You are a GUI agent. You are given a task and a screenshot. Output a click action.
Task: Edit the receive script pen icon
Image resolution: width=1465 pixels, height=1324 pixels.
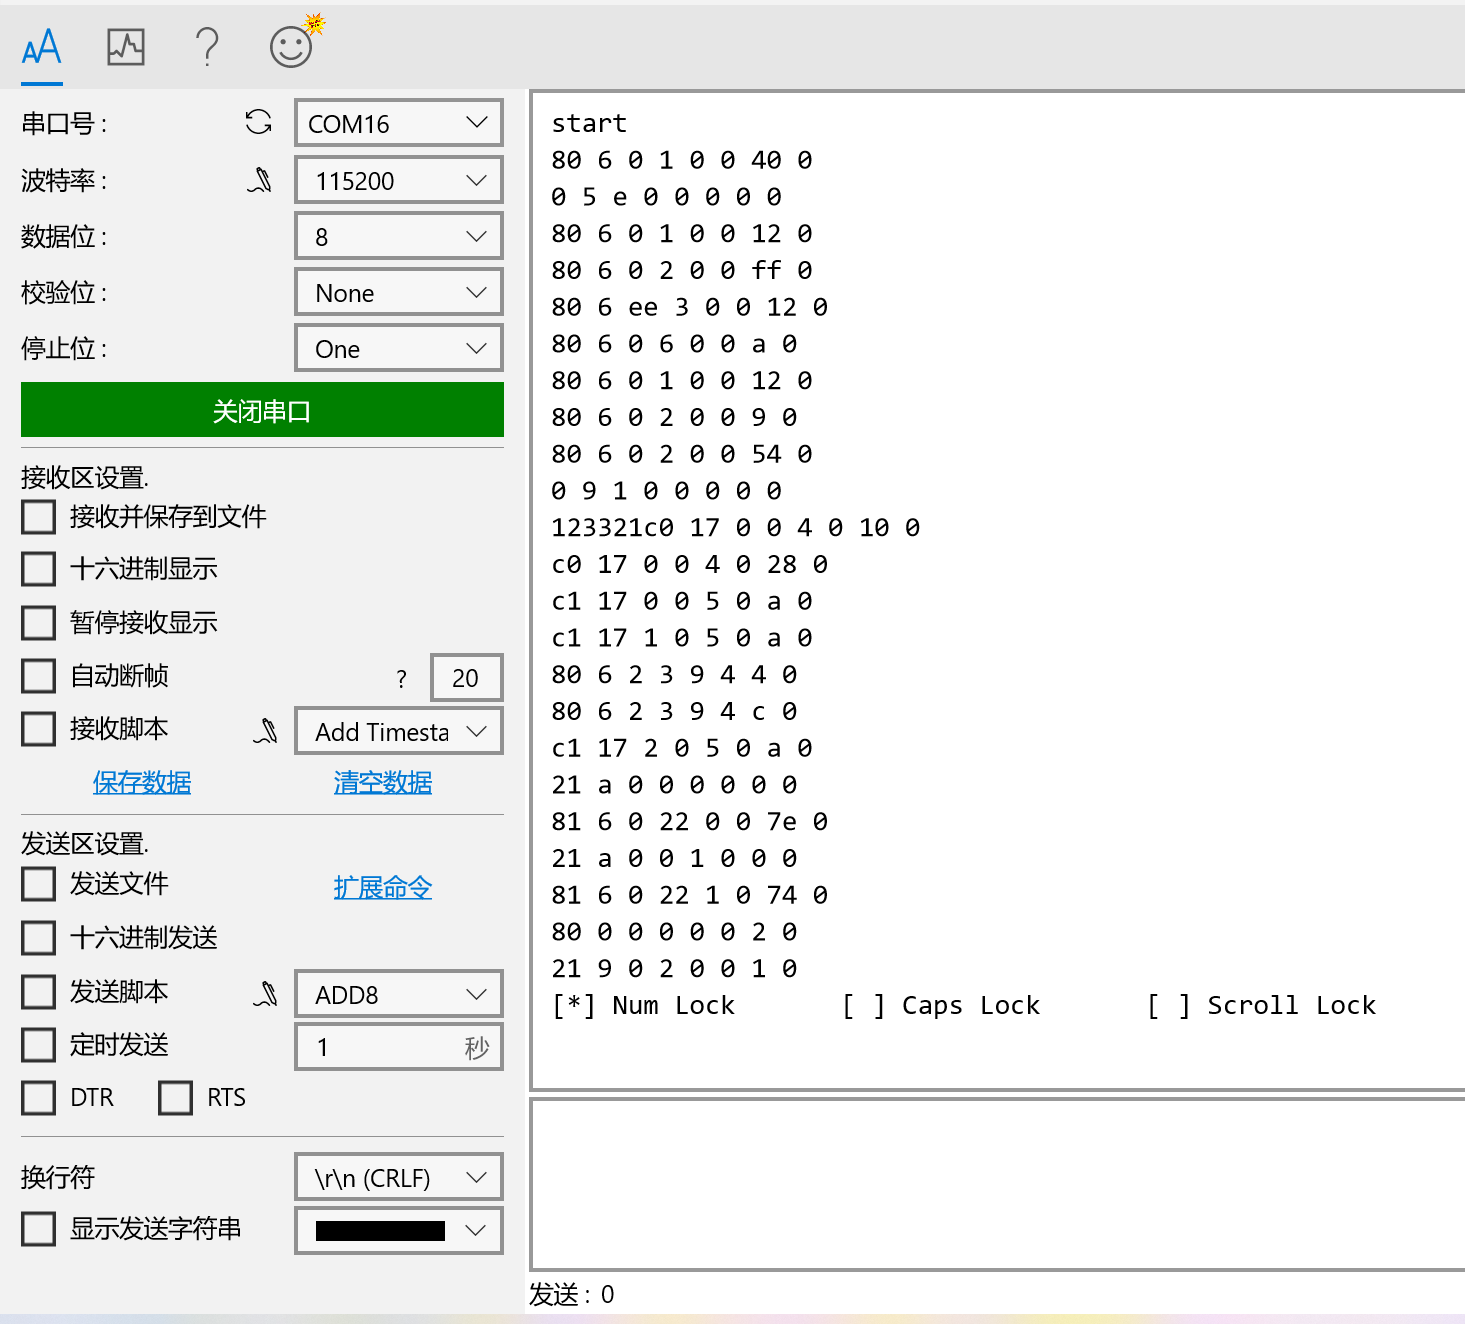coord(266,731)
